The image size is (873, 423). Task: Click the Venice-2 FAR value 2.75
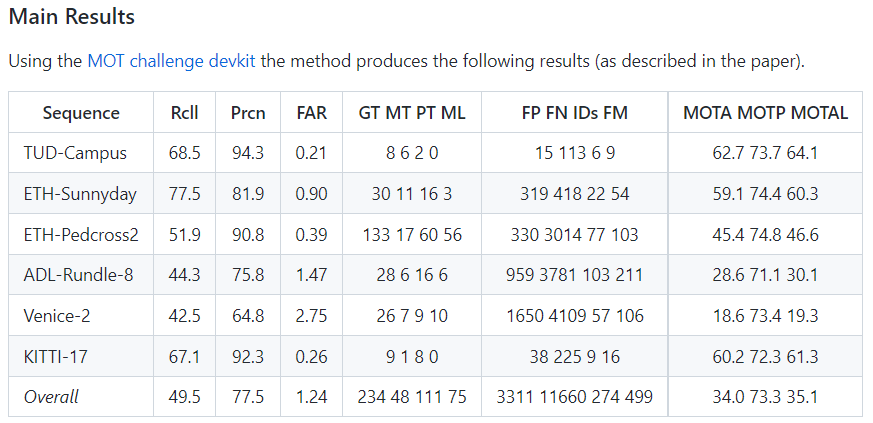[311, 316]
